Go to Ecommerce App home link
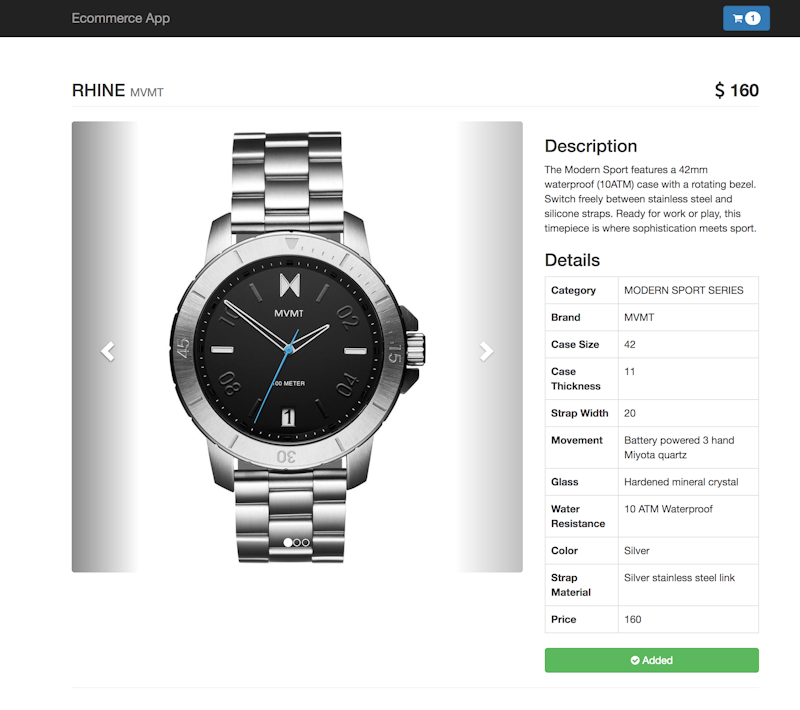Image resolution: width=800 pixels, height=710 pixels. tap(120, 18)
